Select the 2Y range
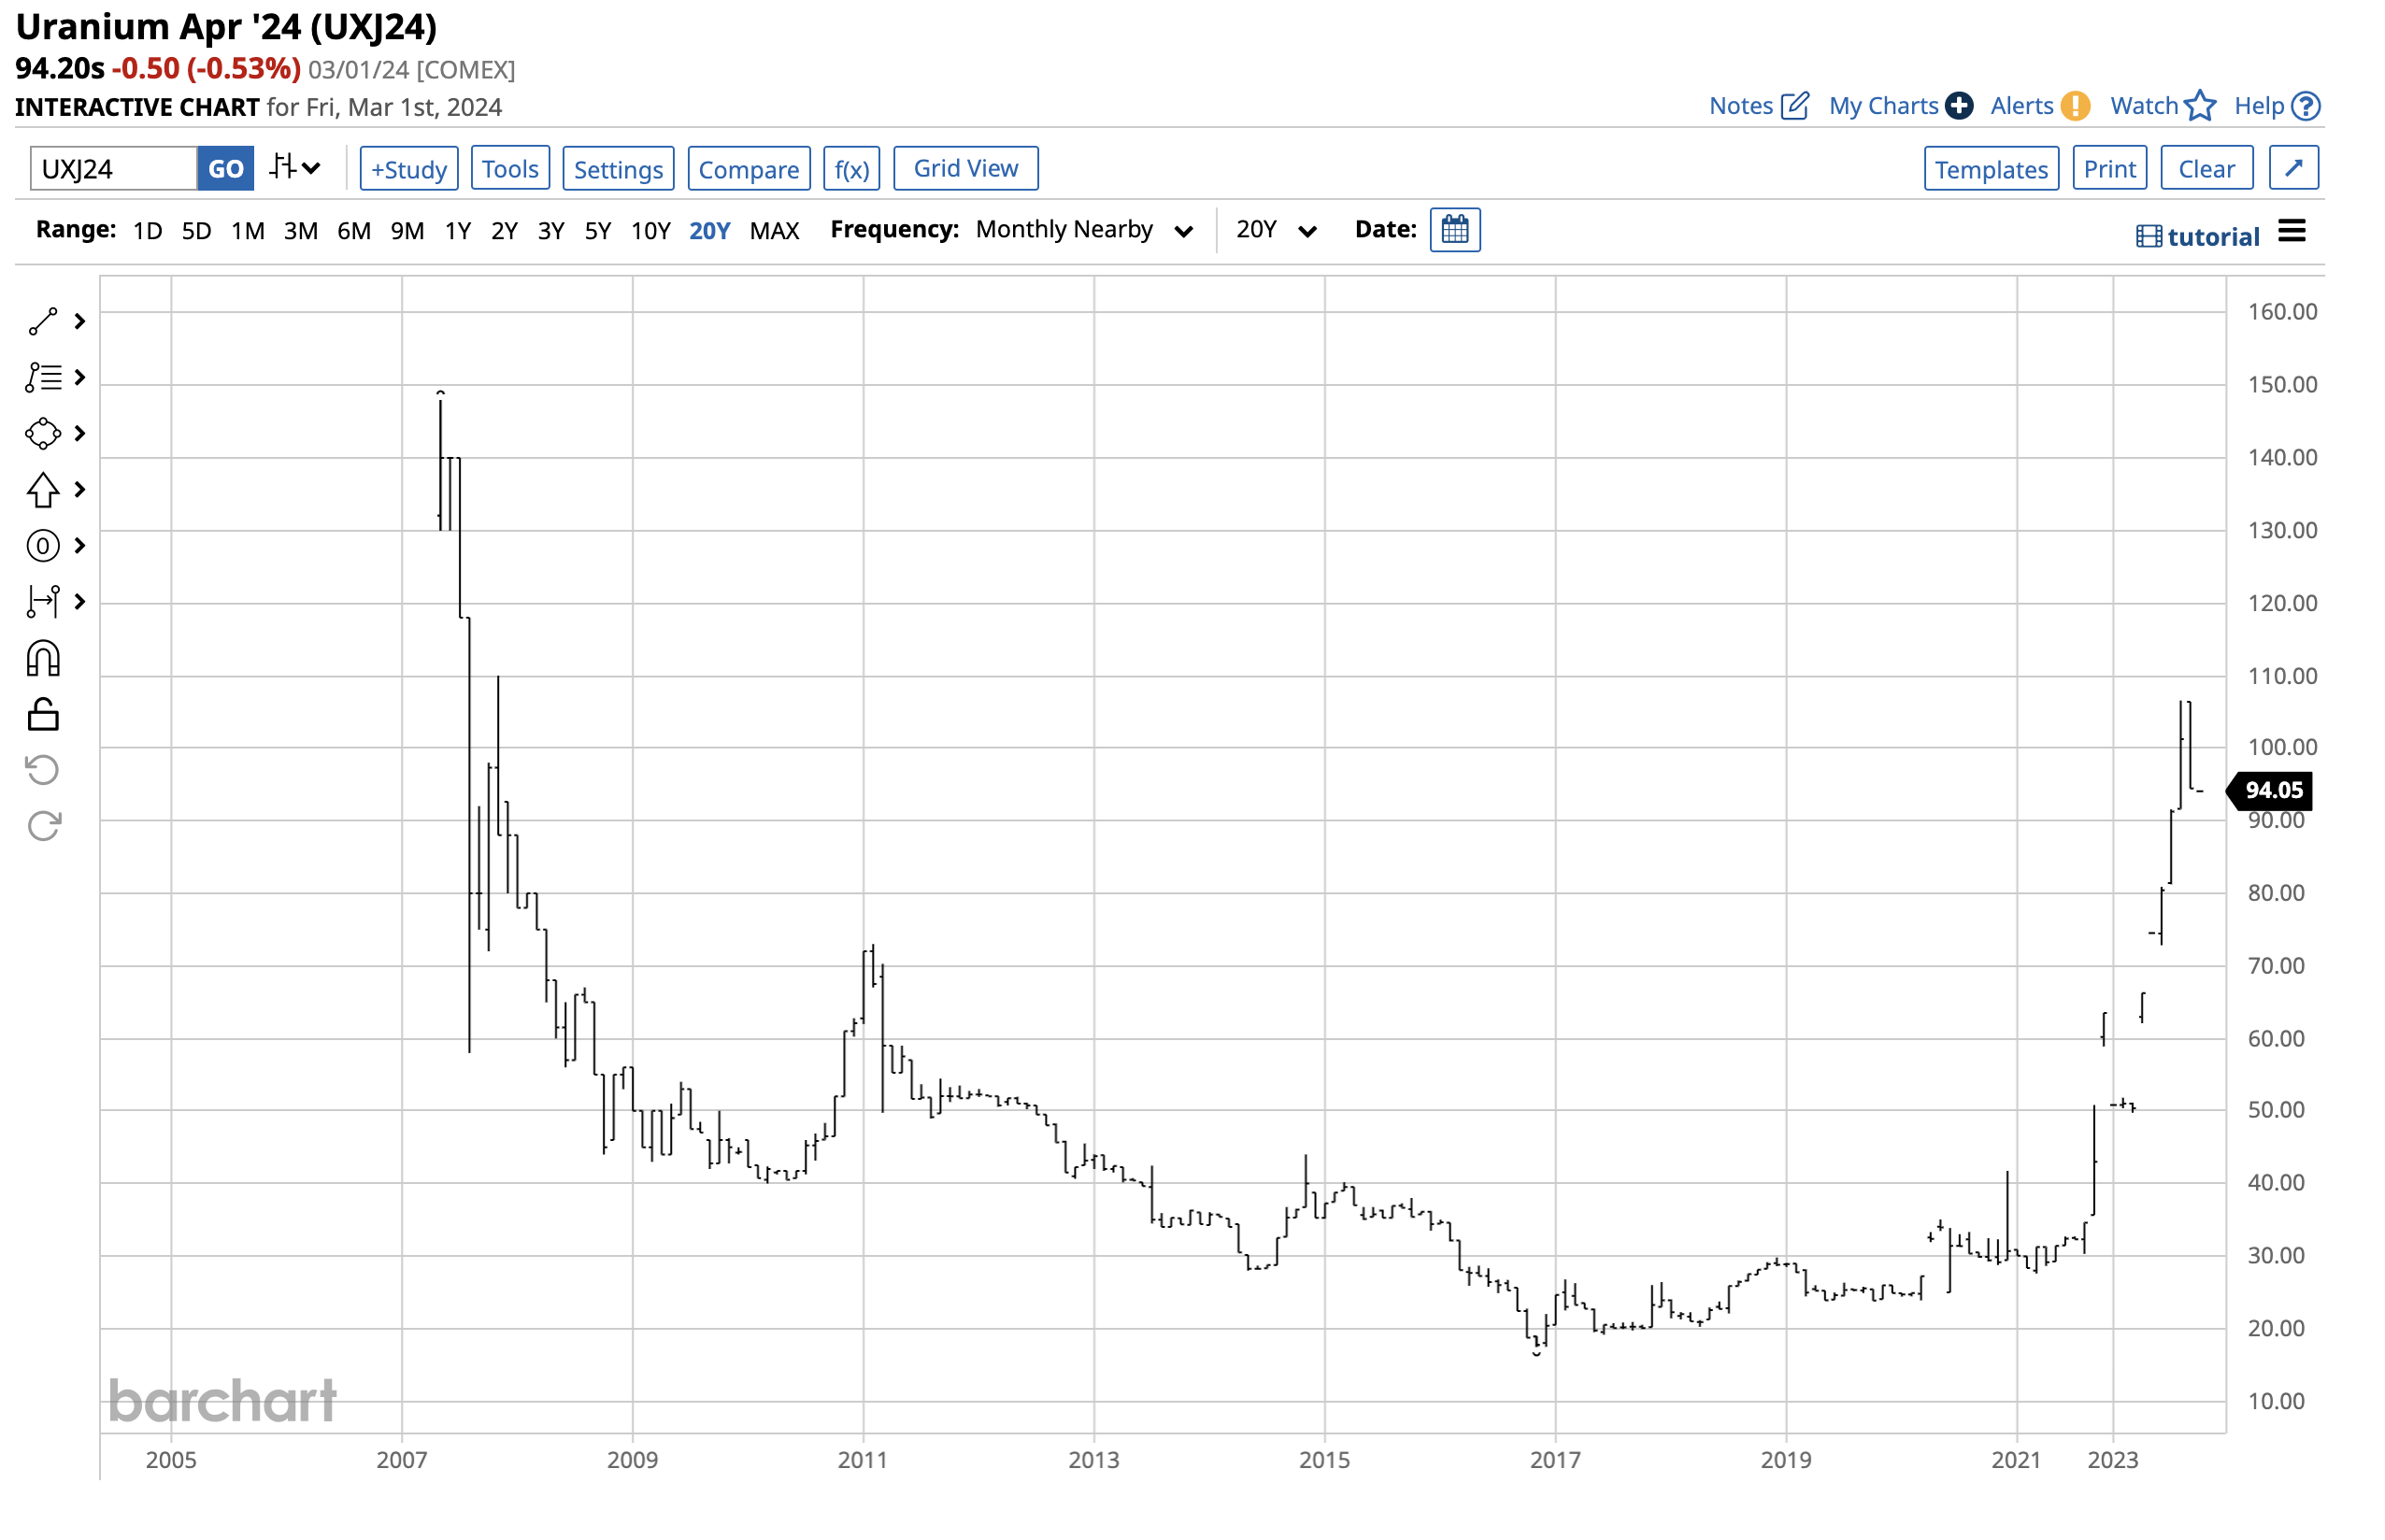This screenshot has height=1540, width=2385. tap(504, 230)
